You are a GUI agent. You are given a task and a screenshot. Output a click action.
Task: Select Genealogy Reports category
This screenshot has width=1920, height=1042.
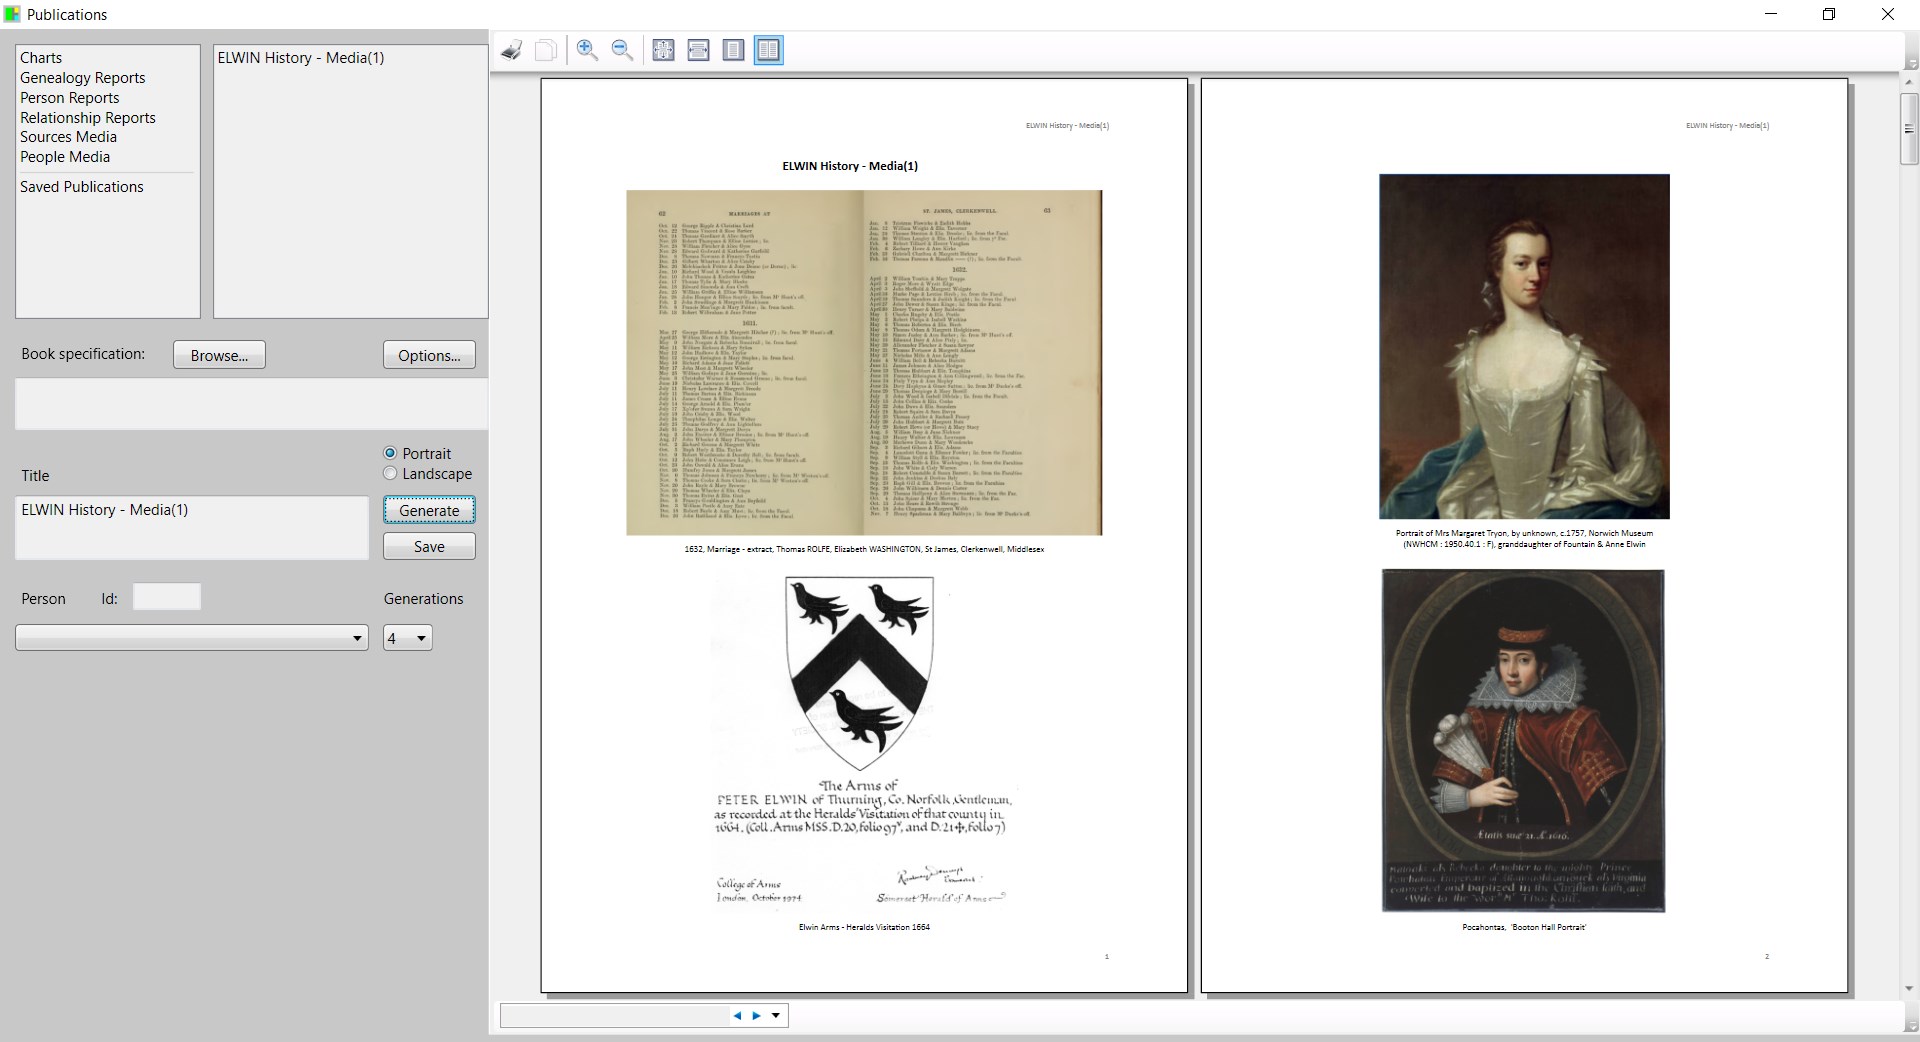click(x=83, y=78)
